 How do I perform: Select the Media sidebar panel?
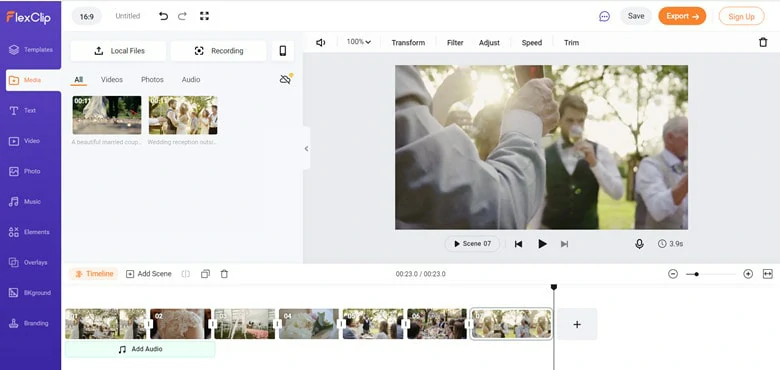click(x=33, y=80)
